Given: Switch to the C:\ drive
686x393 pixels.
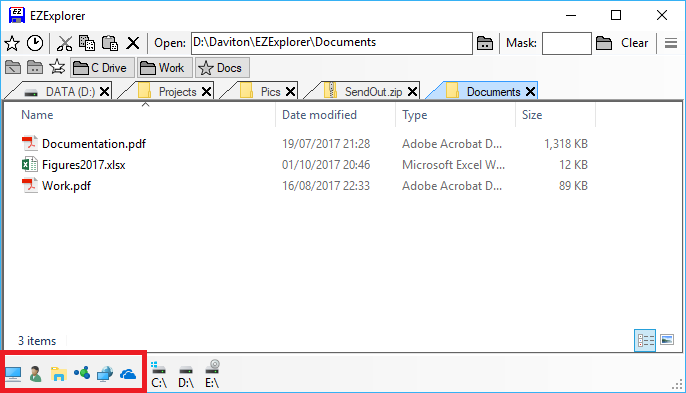Looking at the screenshot, I should tap(159, 375).
